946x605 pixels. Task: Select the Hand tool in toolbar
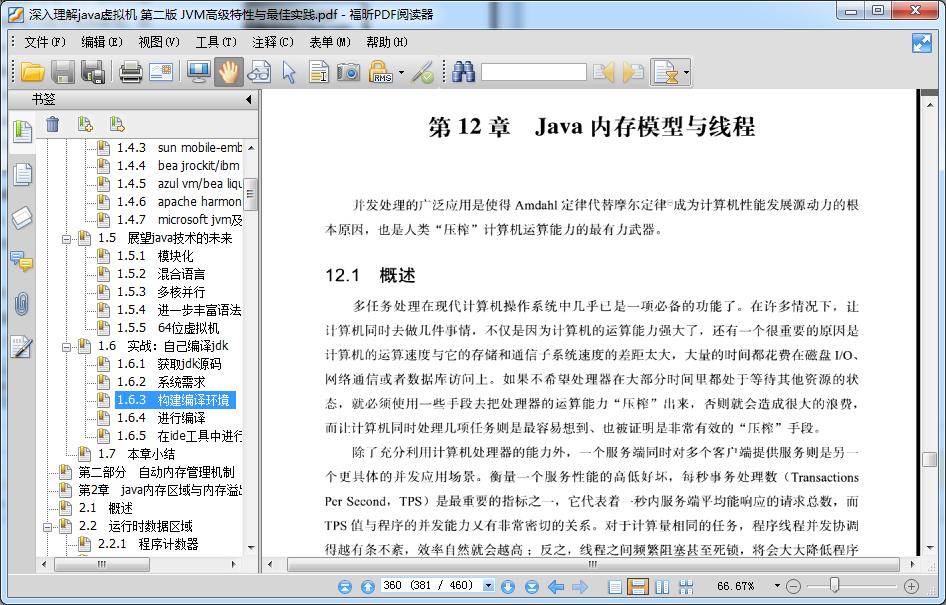coord(228,72)
